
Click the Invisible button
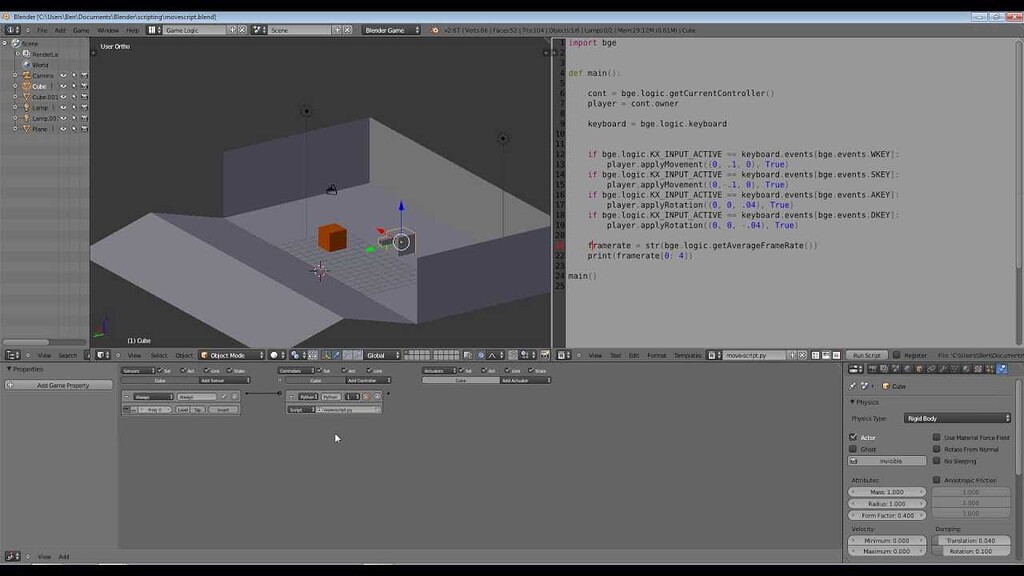click(887, 461)
